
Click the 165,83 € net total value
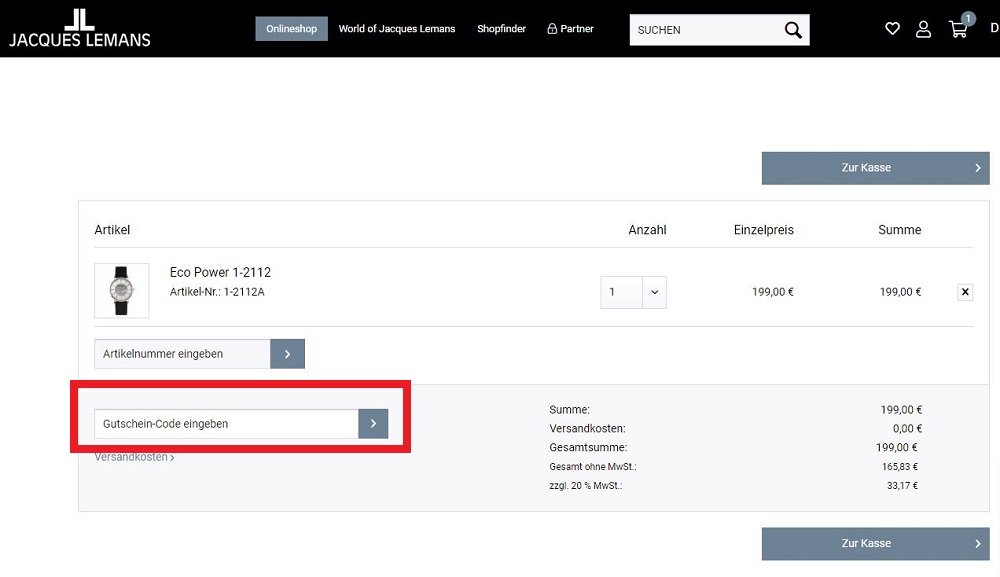coord(900,467)
